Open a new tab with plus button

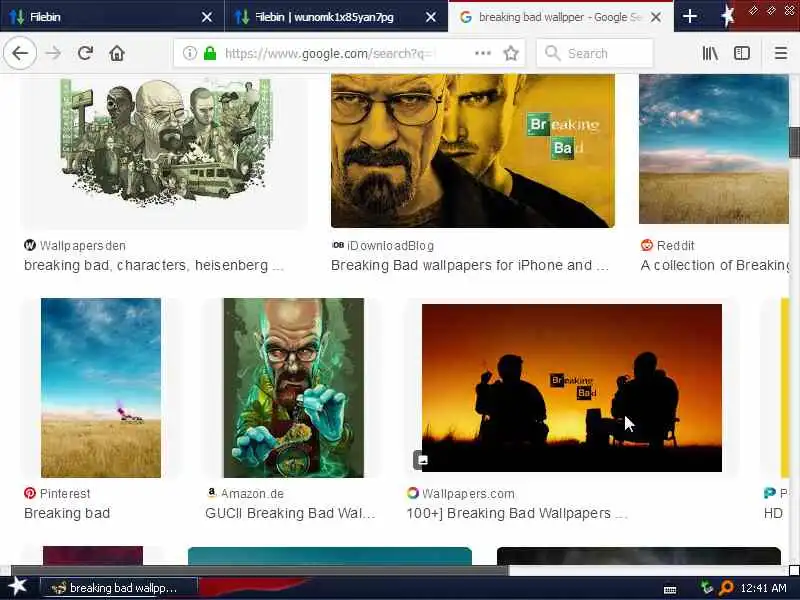690,16
